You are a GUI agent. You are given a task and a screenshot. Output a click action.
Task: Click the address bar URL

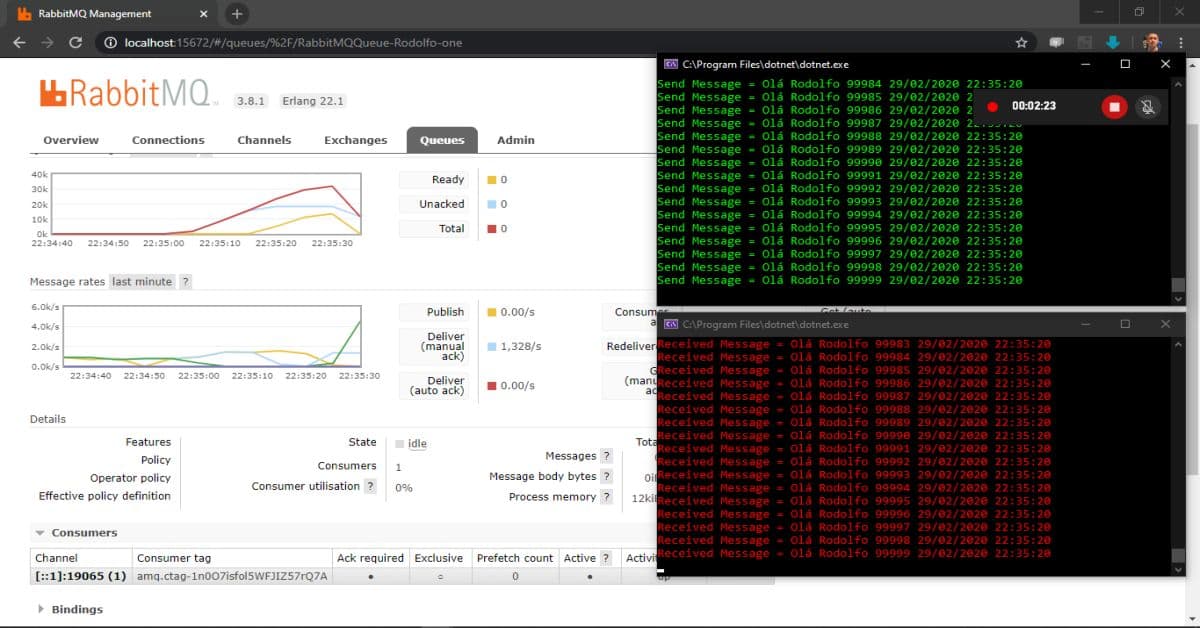coord(293,43)
